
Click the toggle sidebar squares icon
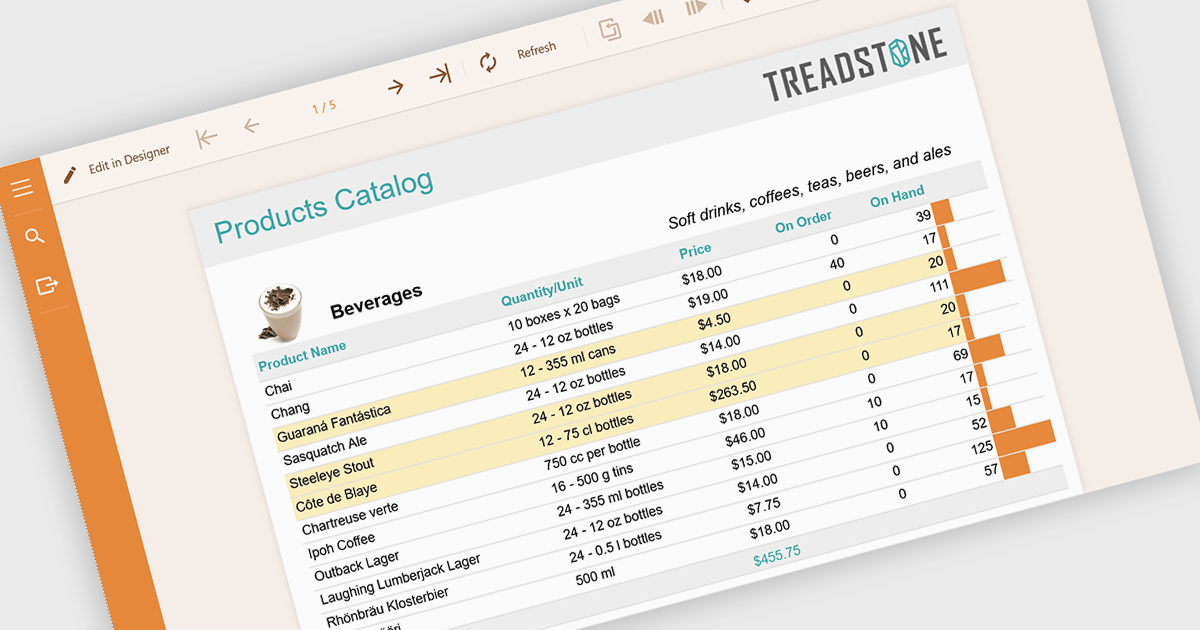coord(609,30)
